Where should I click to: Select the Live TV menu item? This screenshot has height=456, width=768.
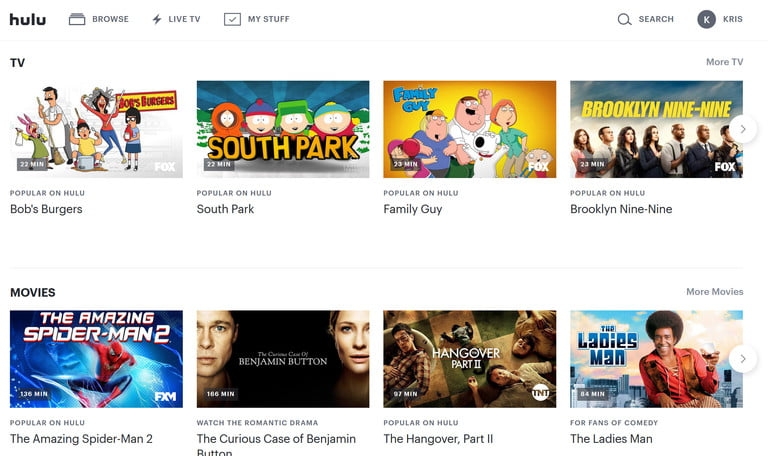184,19
